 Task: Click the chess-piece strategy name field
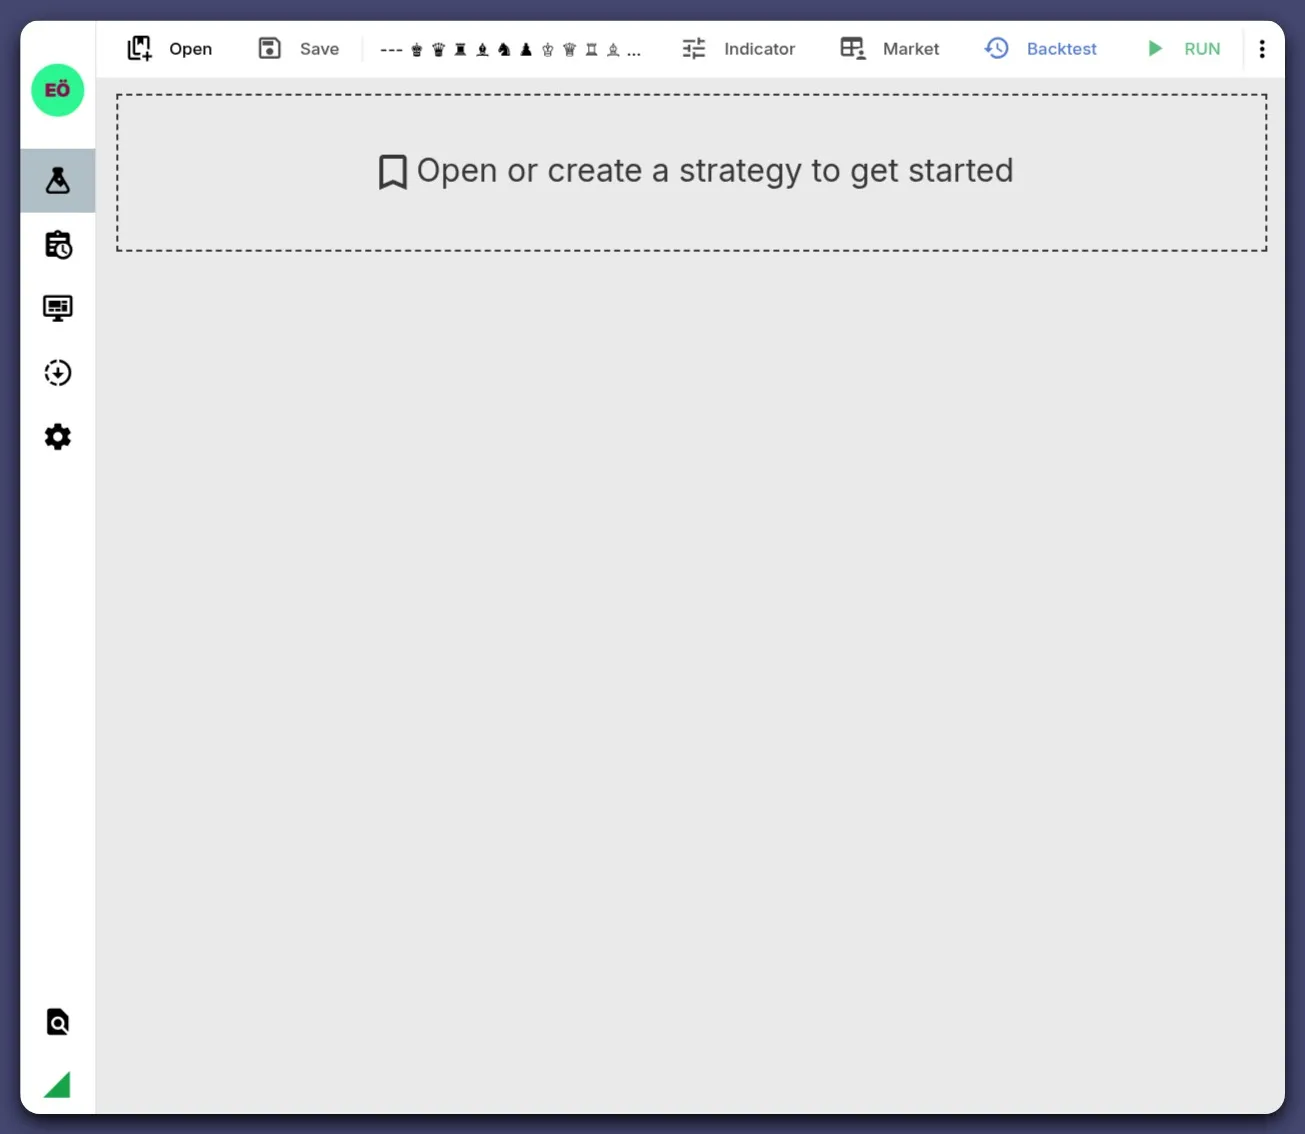(x=510, y=50)
